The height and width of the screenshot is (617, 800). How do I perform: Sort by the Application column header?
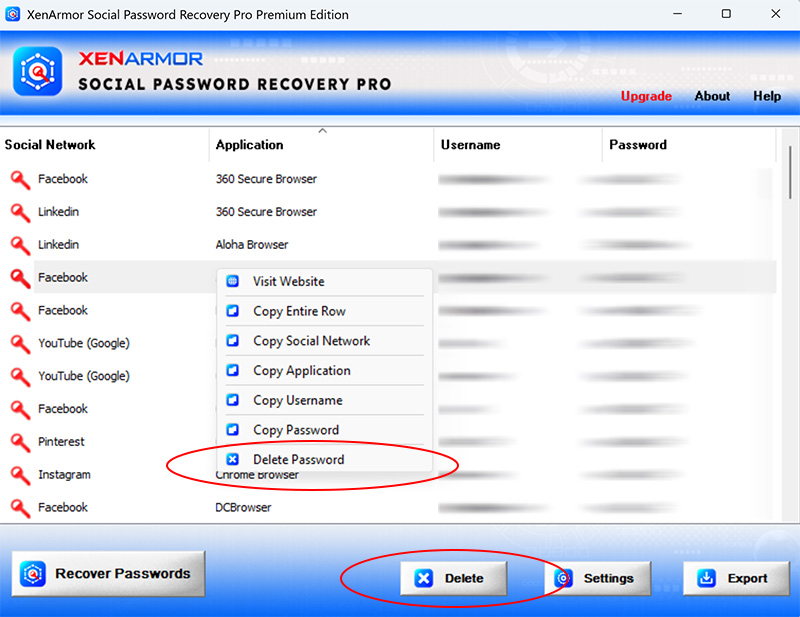tap(321, 145)
